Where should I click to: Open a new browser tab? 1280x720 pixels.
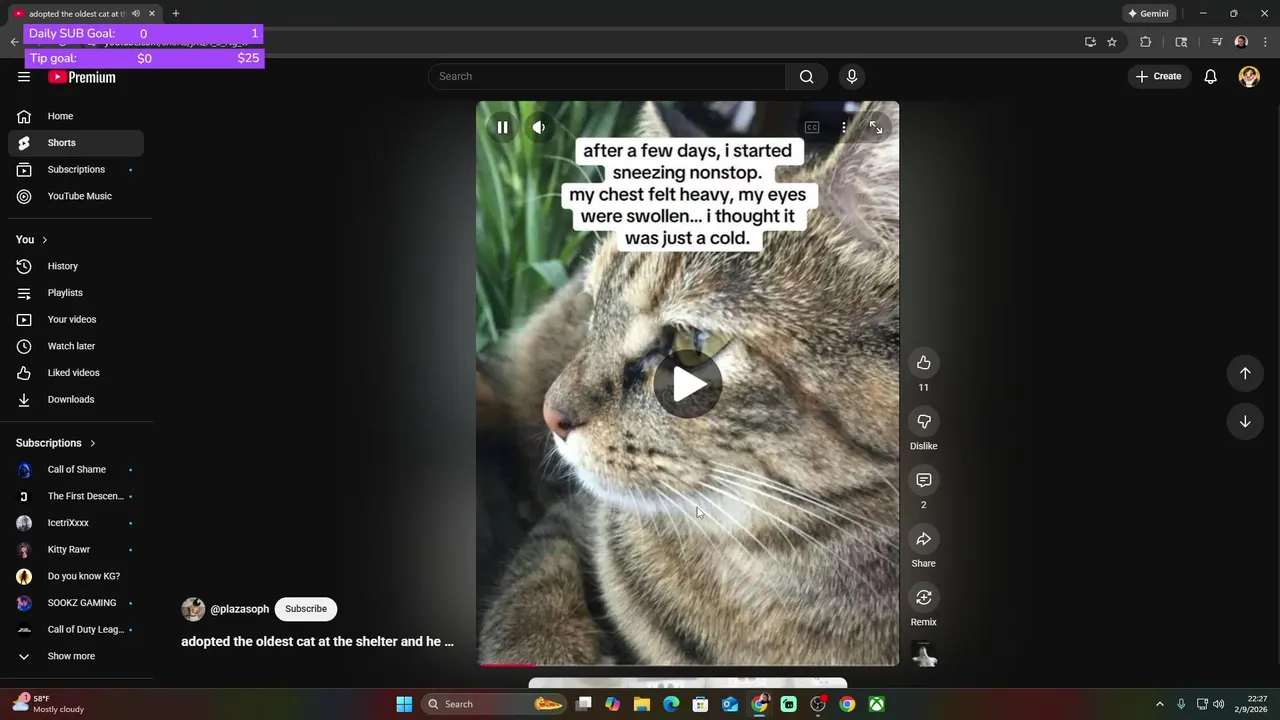[176, 14]
